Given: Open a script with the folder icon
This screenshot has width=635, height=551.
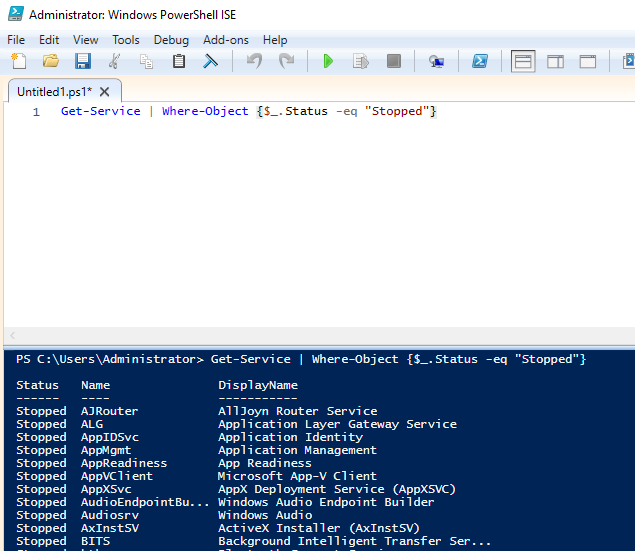Looking at the screenshot, I should [50, 62].
